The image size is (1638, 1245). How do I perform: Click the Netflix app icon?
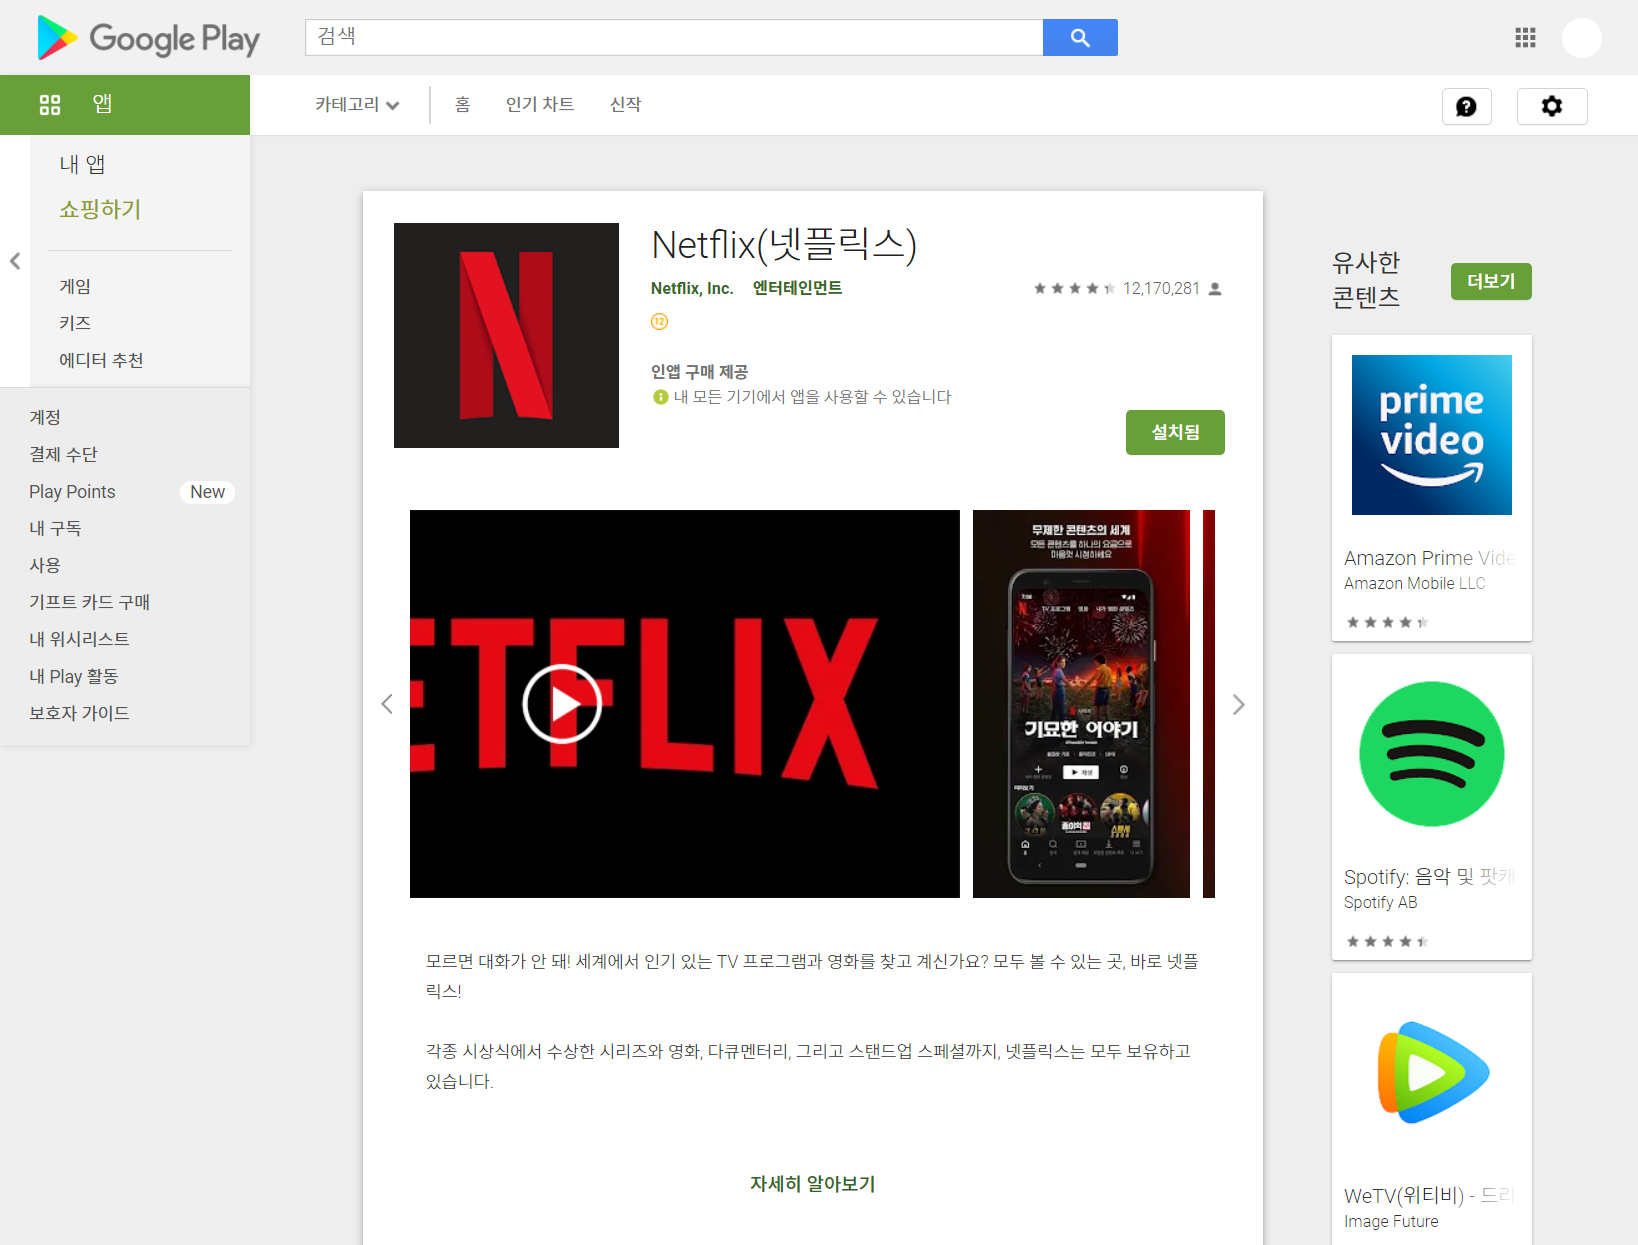506,335
